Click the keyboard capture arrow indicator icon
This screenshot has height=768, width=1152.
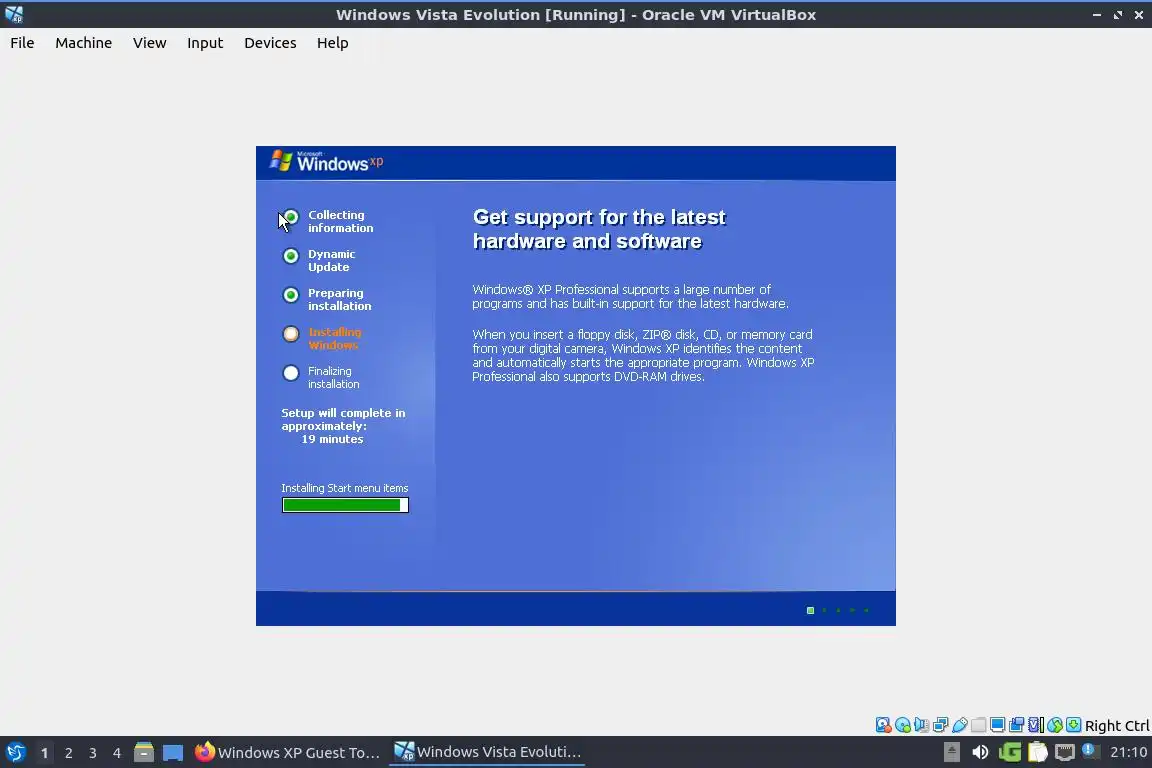(1073, 725)
